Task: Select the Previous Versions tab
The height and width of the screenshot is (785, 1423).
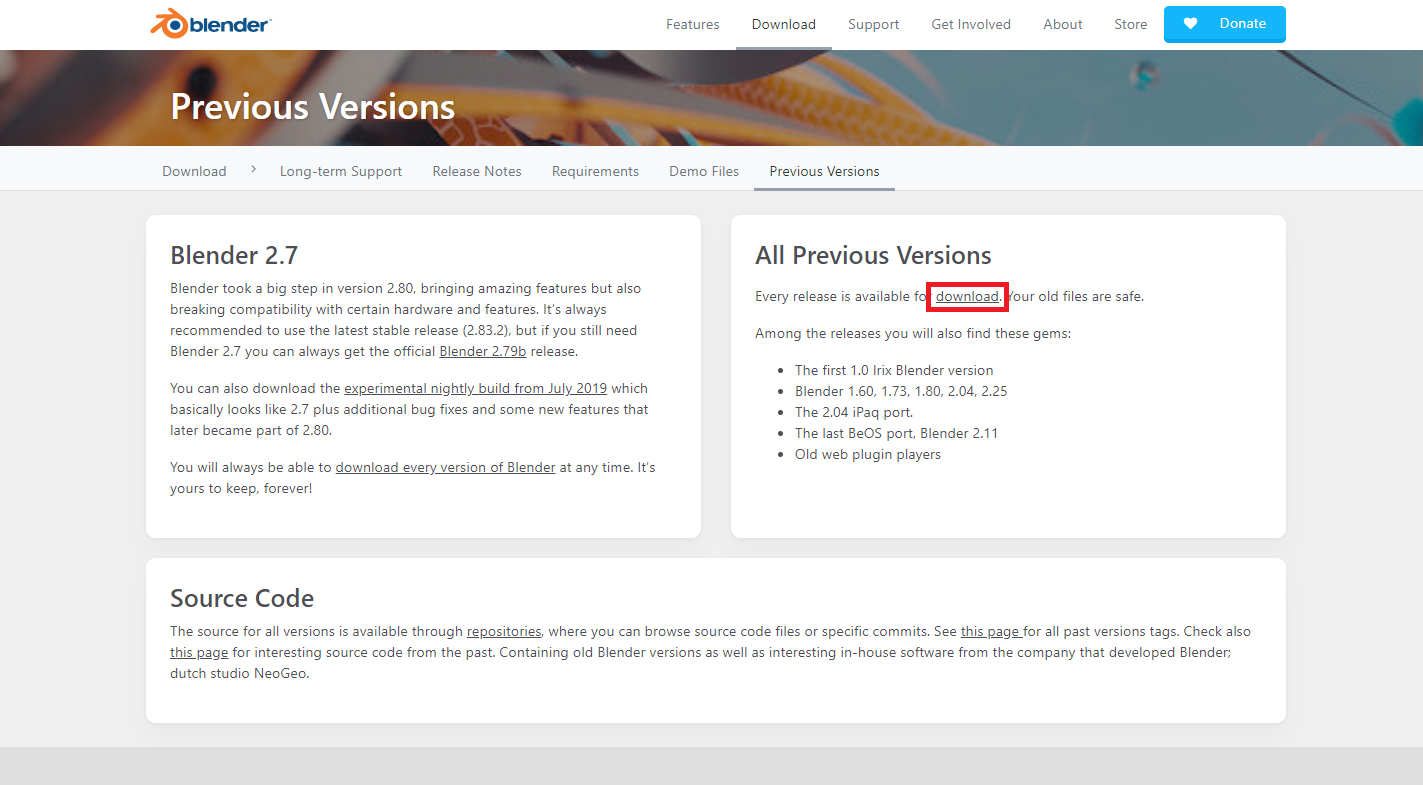Action: 824,171
